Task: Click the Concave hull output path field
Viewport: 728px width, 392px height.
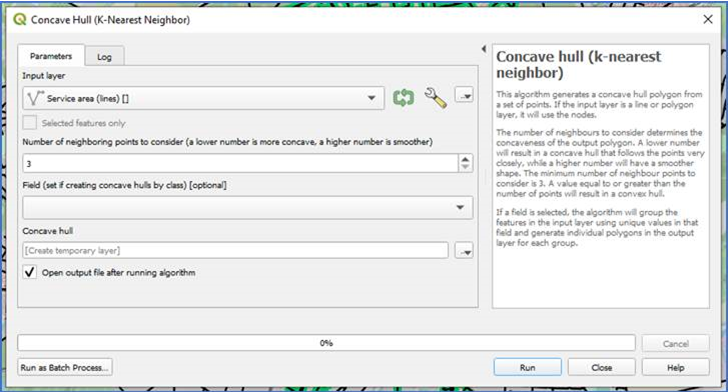Action: tap(235, 250)
